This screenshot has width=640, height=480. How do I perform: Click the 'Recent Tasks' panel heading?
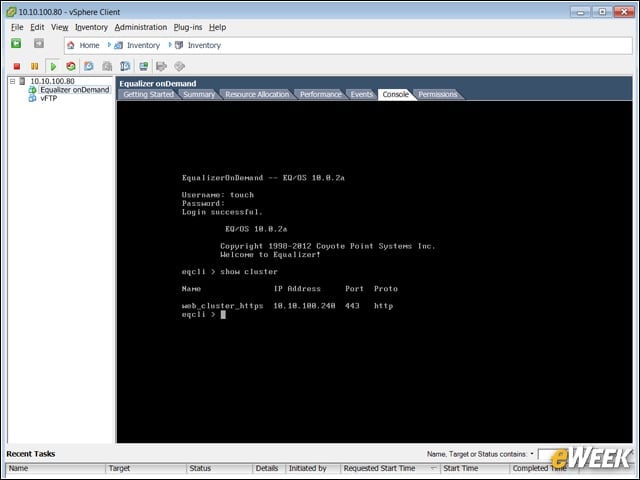coord(31,454)
